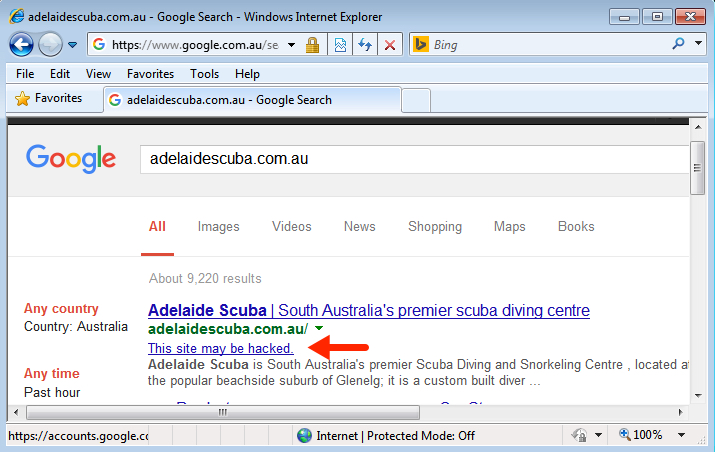
Task: Click the browser Back button
Action: coord(22,45)
